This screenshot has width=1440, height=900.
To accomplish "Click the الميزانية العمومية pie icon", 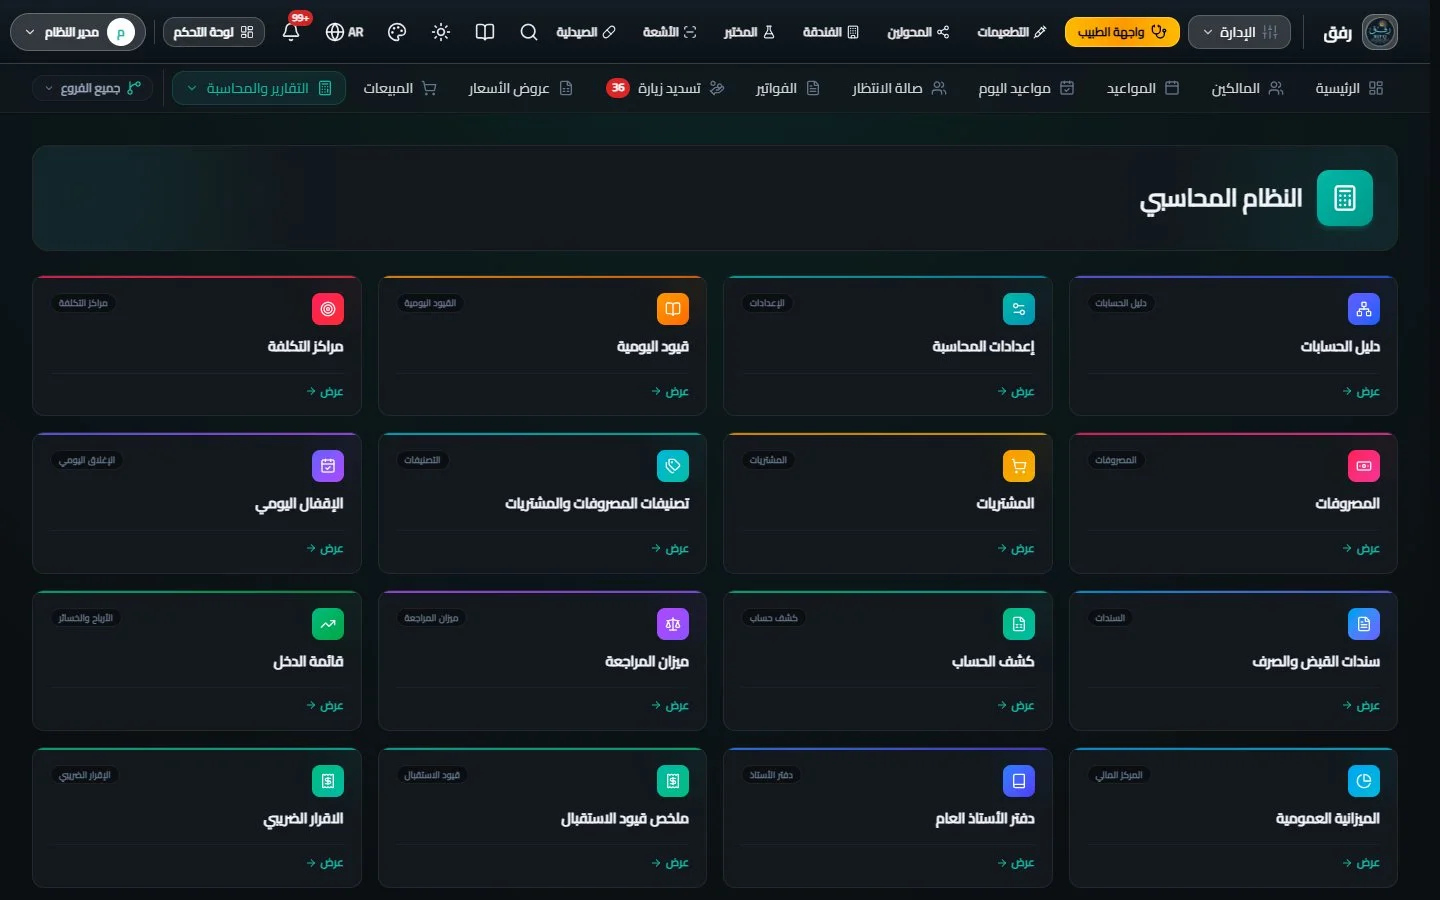I will point(1364,781).
